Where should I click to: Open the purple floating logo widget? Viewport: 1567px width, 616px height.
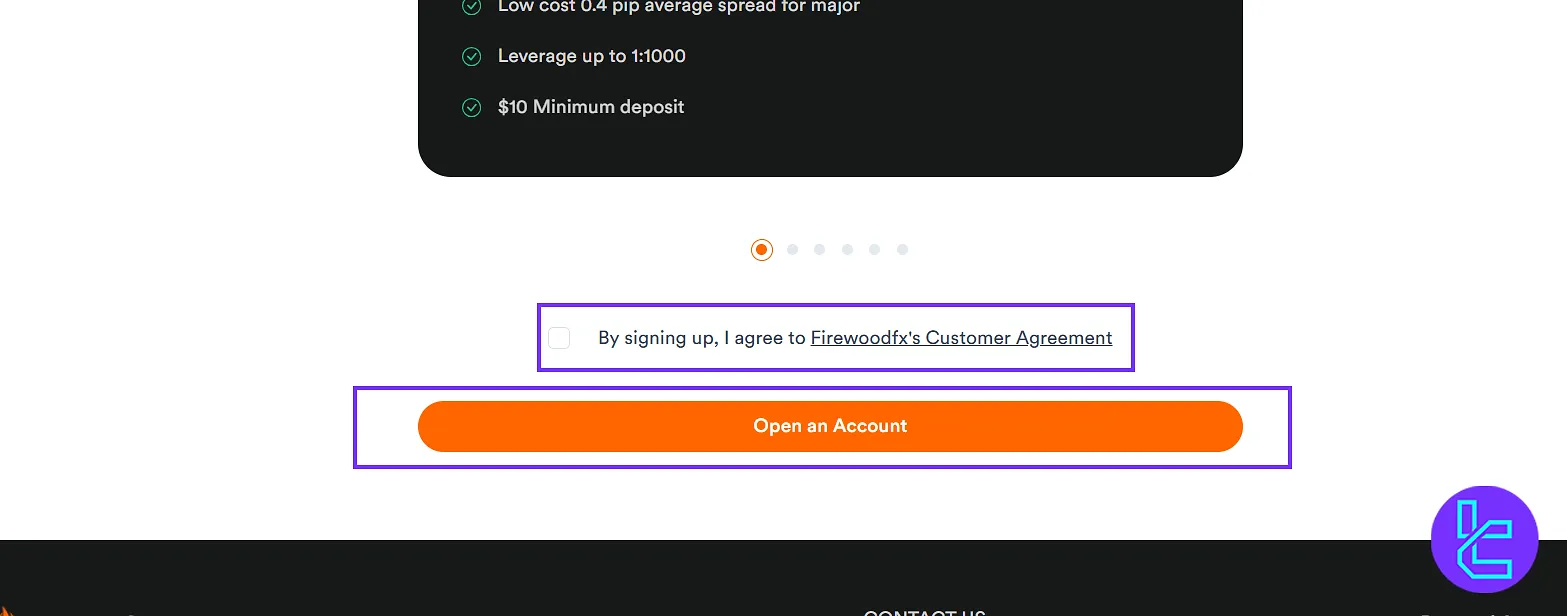pyautogui.click(x=1484, y=539)
